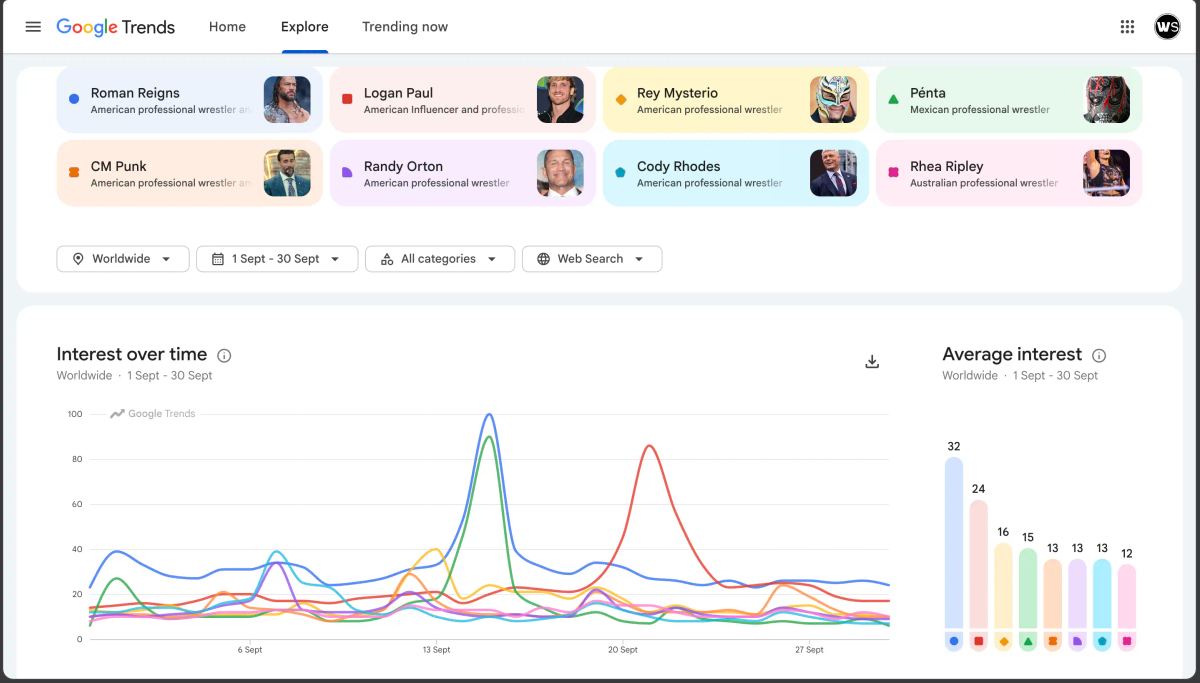Viewport: 1200px width, 683px height.
Task: Click the red line peak near 20 Sept
Action: click(650, 446)
